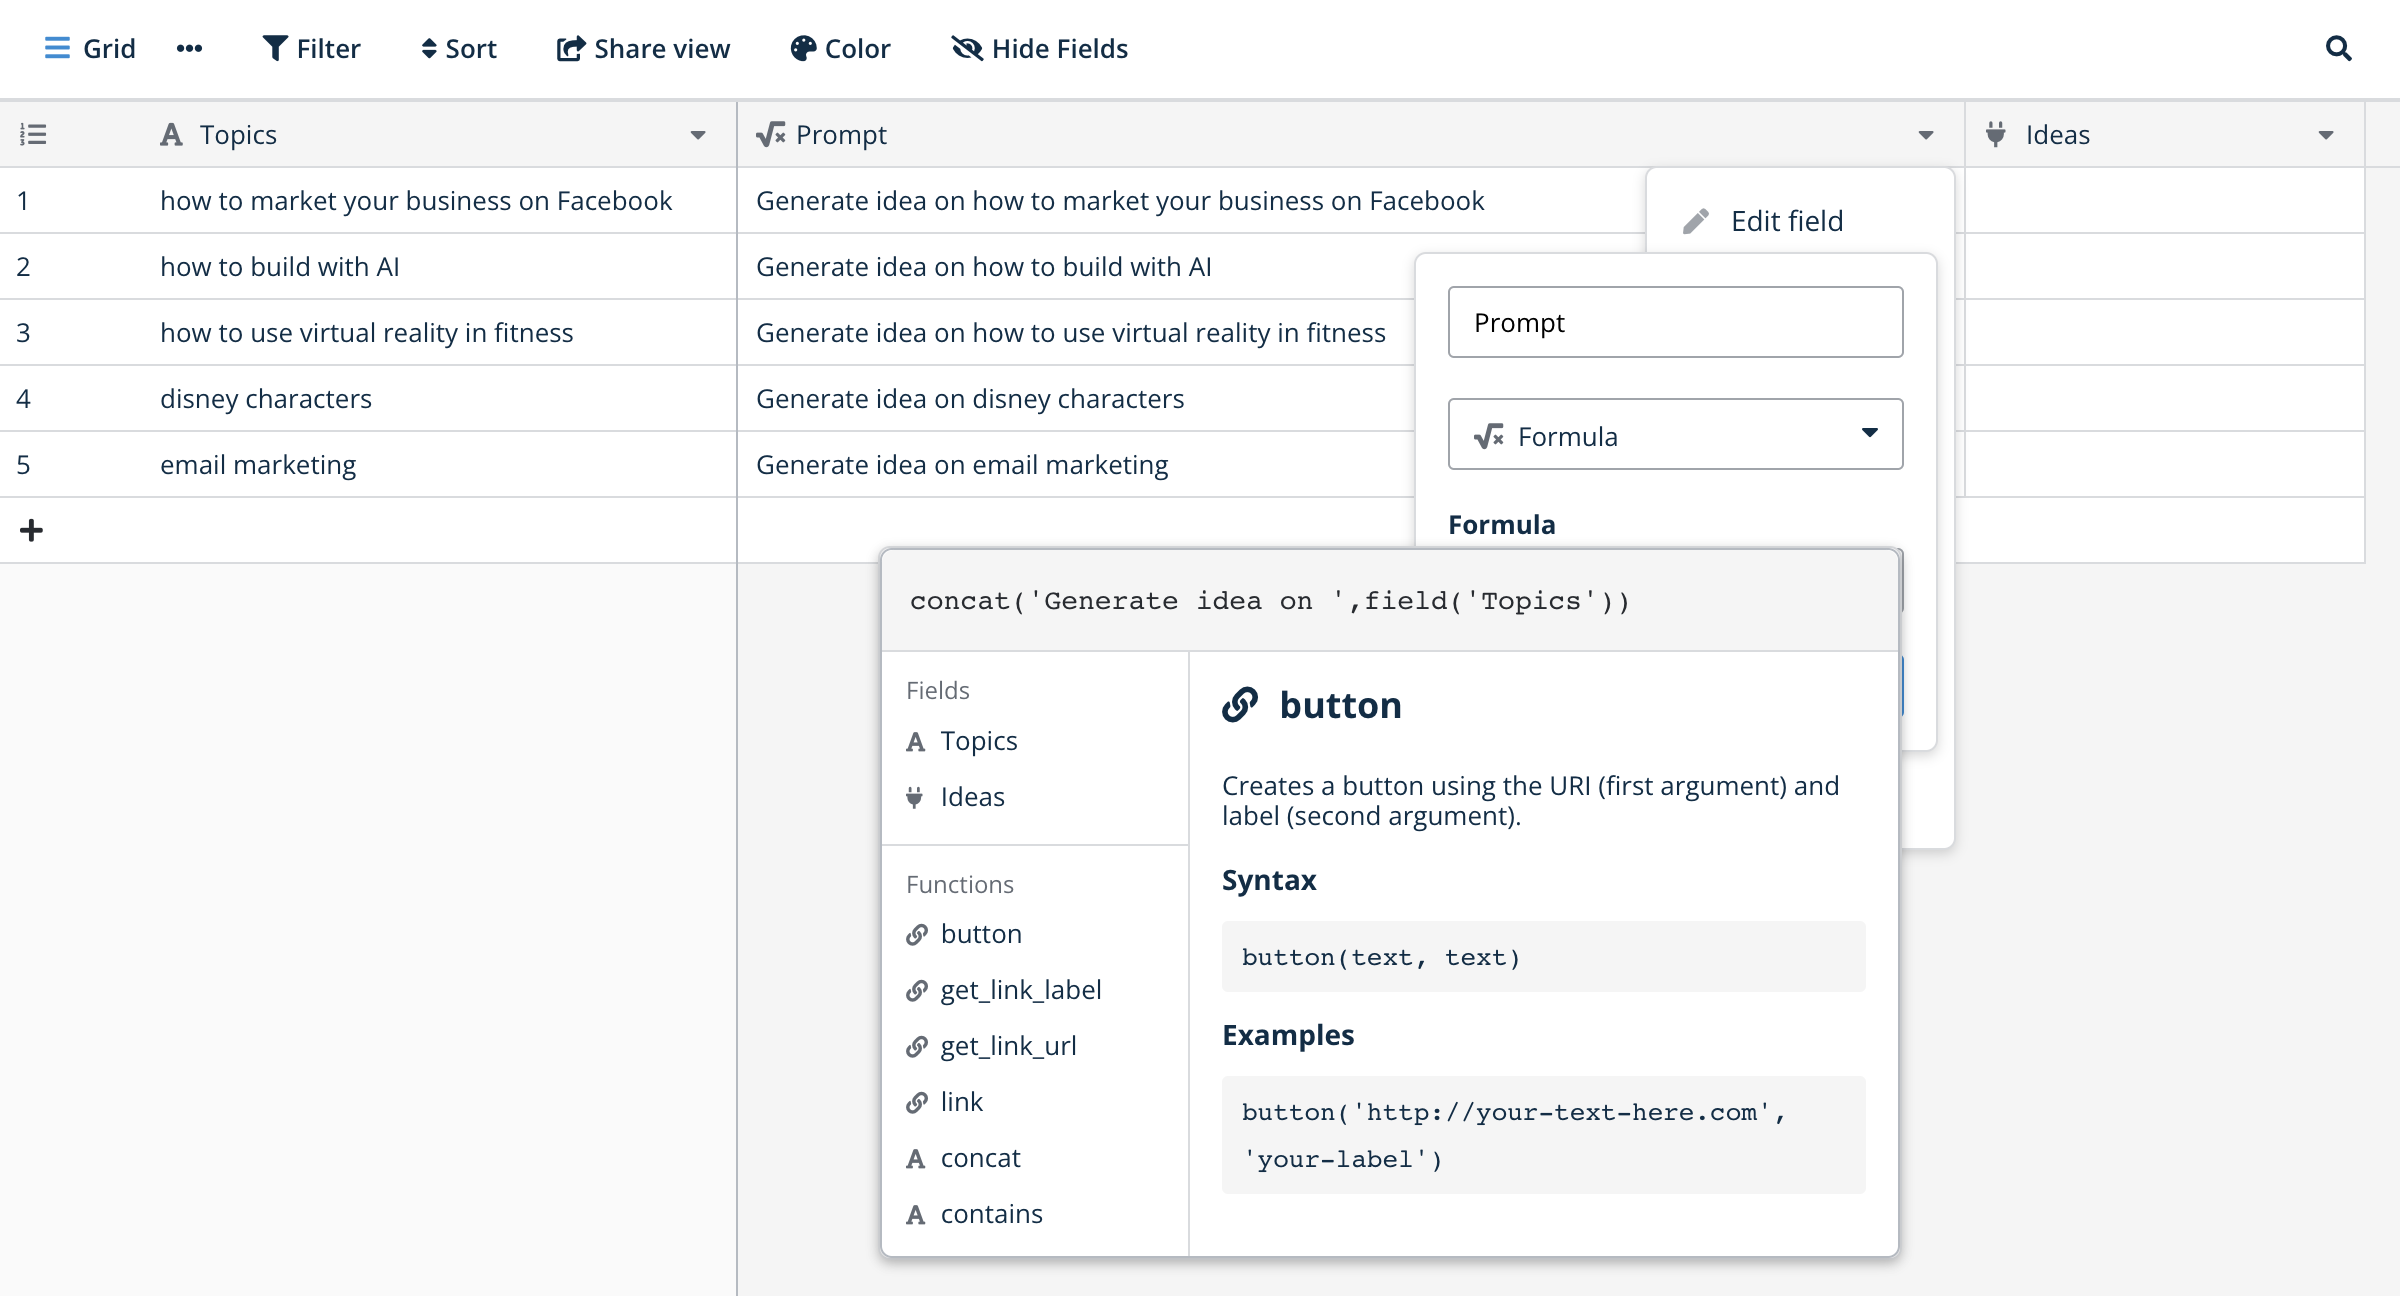
Task: Select the get_link_url function
Action: [x=1008, y=1045]
